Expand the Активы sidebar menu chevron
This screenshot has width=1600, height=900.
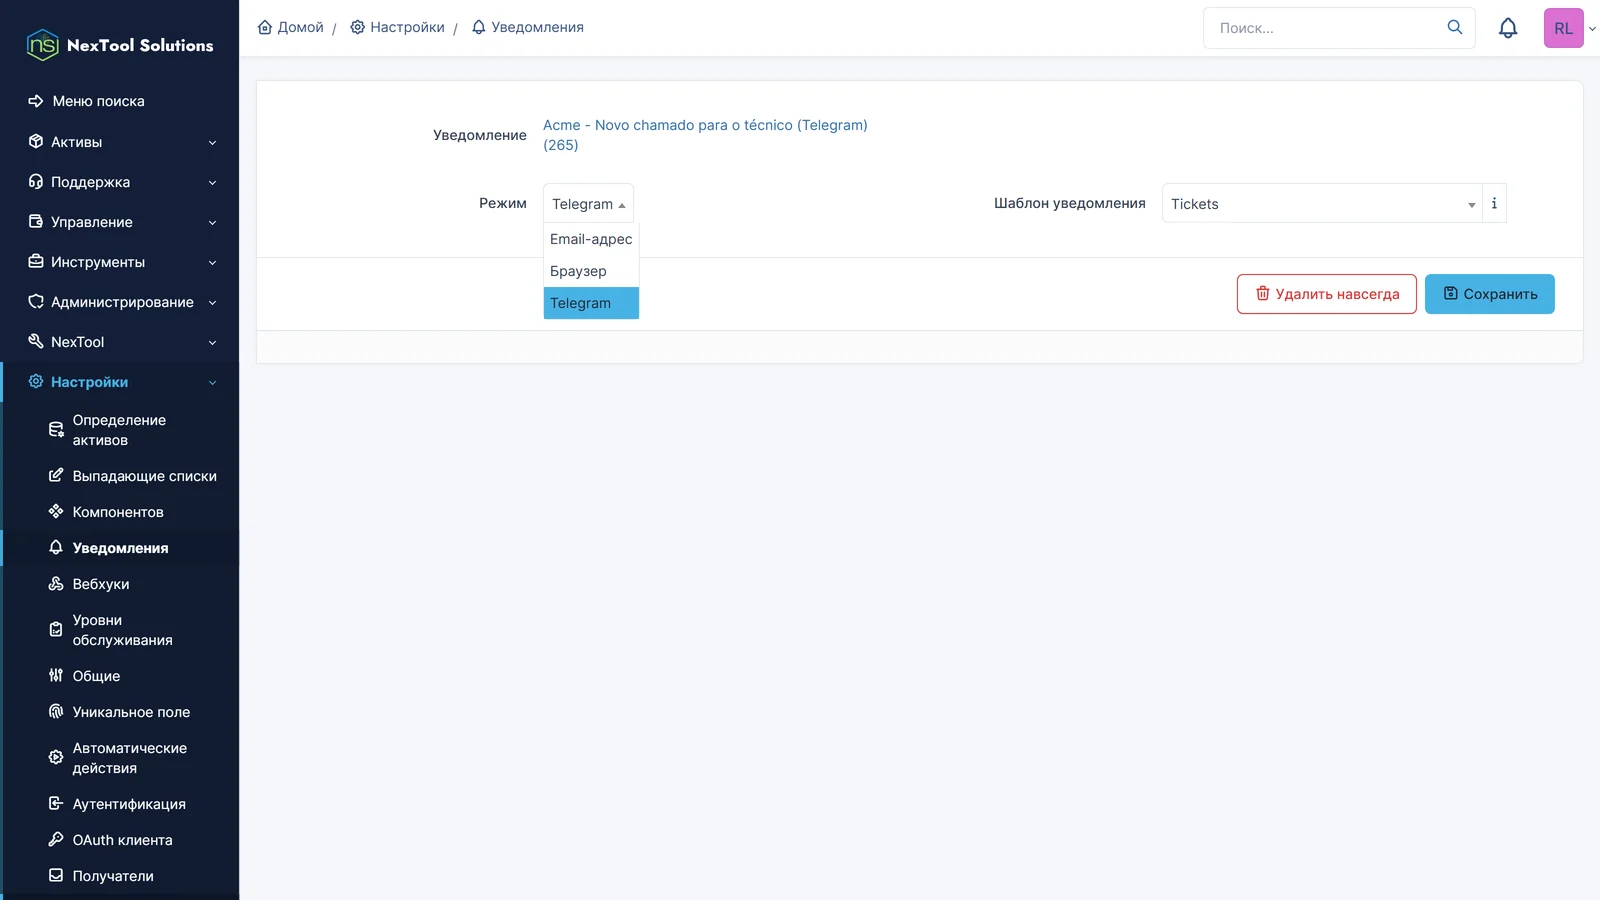(x=212, y=142)
